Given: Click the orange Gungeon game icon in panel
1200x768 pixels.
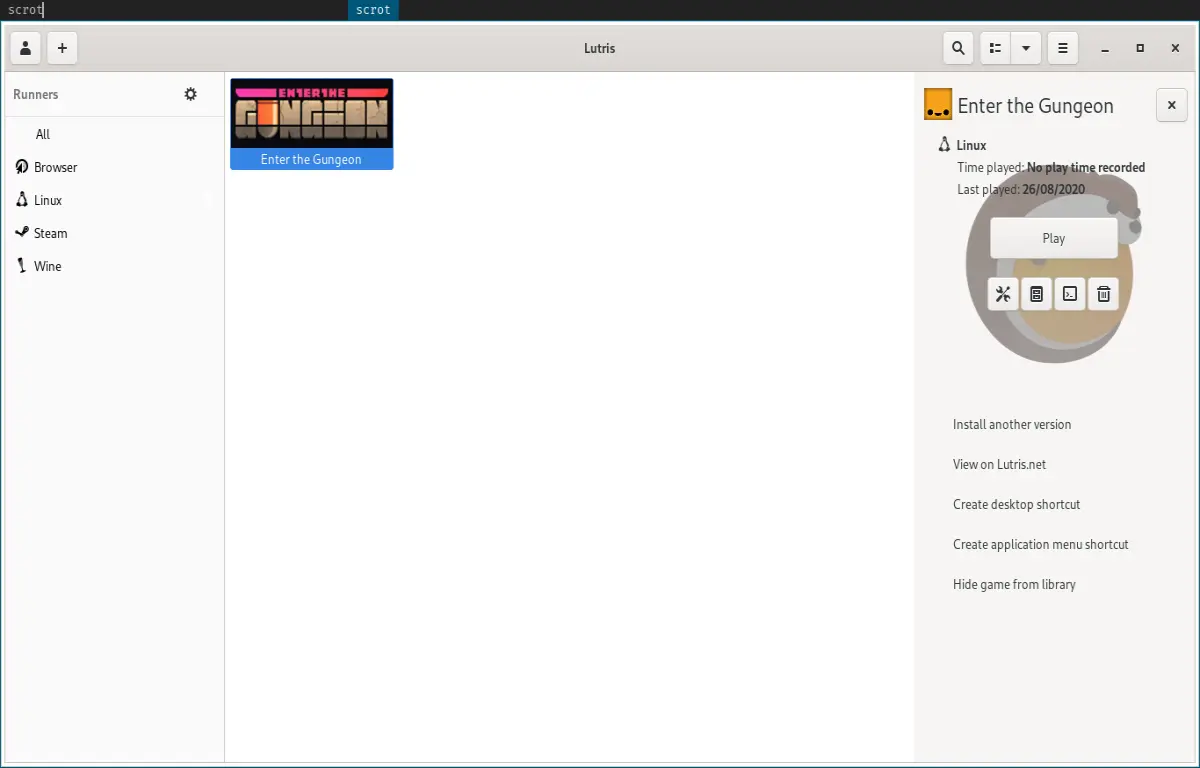Looking at the screenshot, I should 938,104.
